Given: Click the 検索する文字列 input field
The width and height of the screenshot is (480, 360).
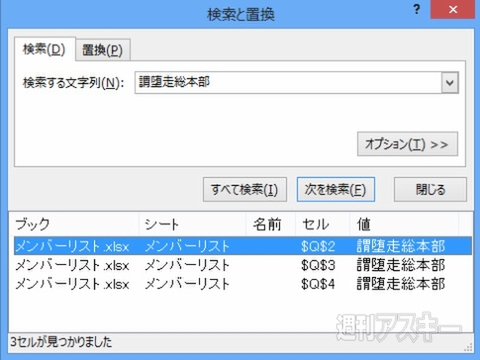Looking at the screenshot, I should click(x=288, y=82).
